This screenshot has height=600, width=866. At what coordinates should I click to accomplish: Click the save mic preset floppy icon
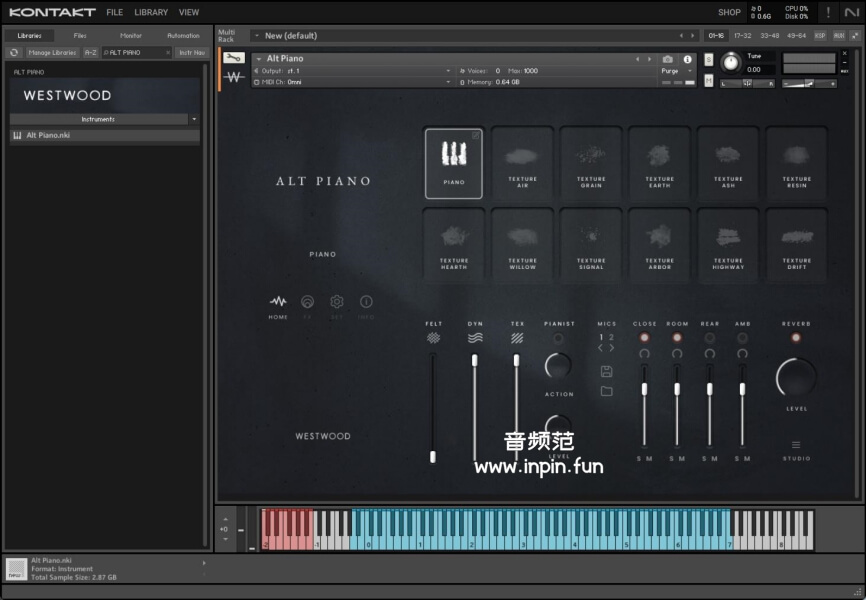pos(606,371)
